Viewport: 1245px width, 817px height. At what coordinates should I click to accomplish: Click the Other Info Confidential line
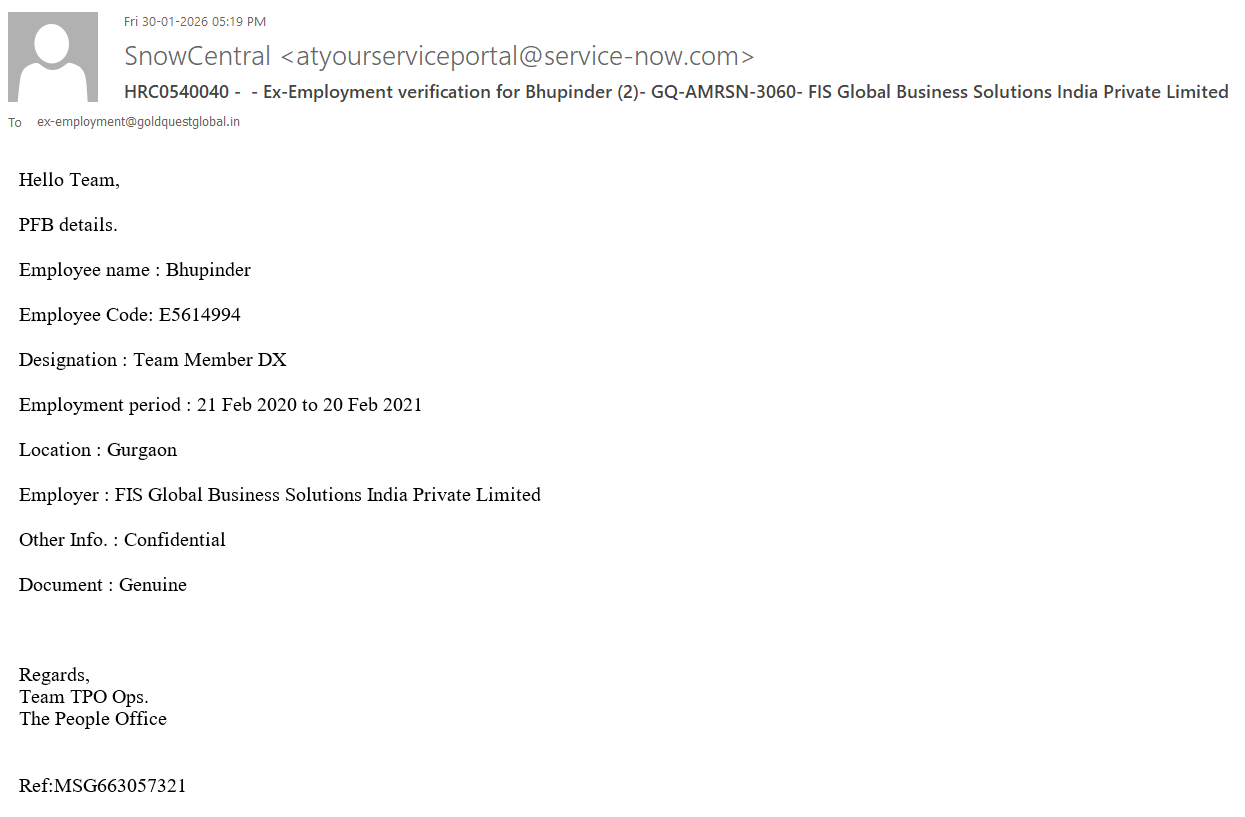click(x=122, y=540)
